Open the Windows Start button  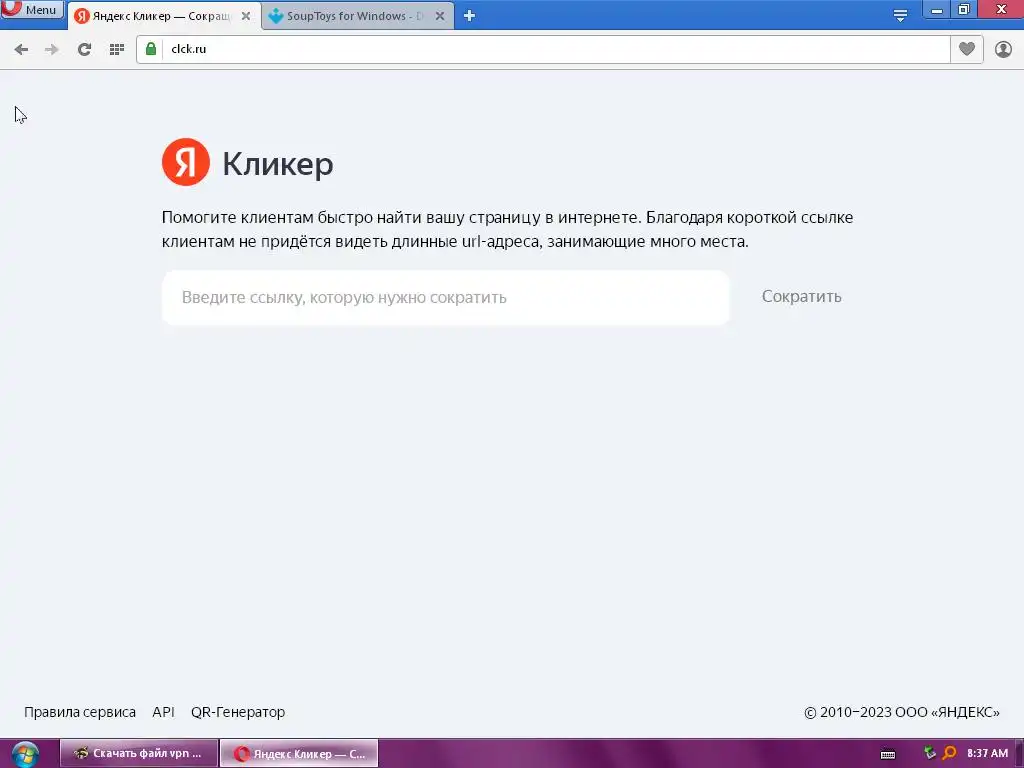coord(25,754)
